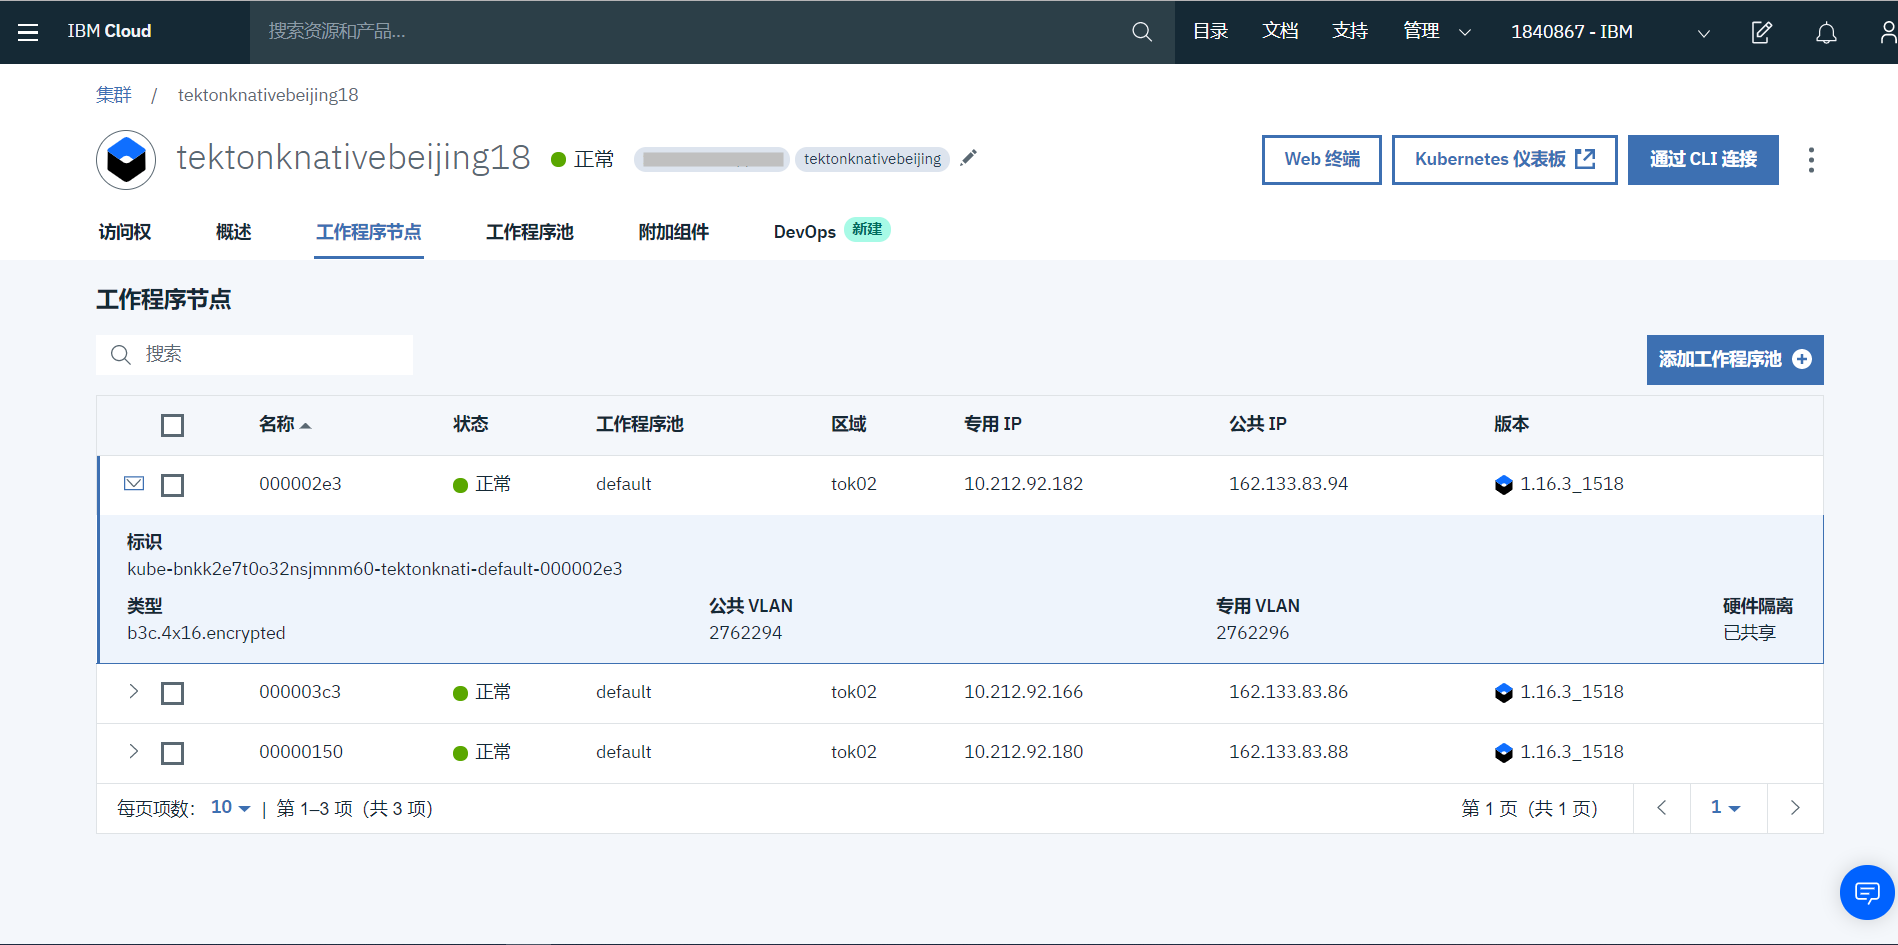
Task: Click private IP 10.212.92.182
Action: pos(1023,484)
